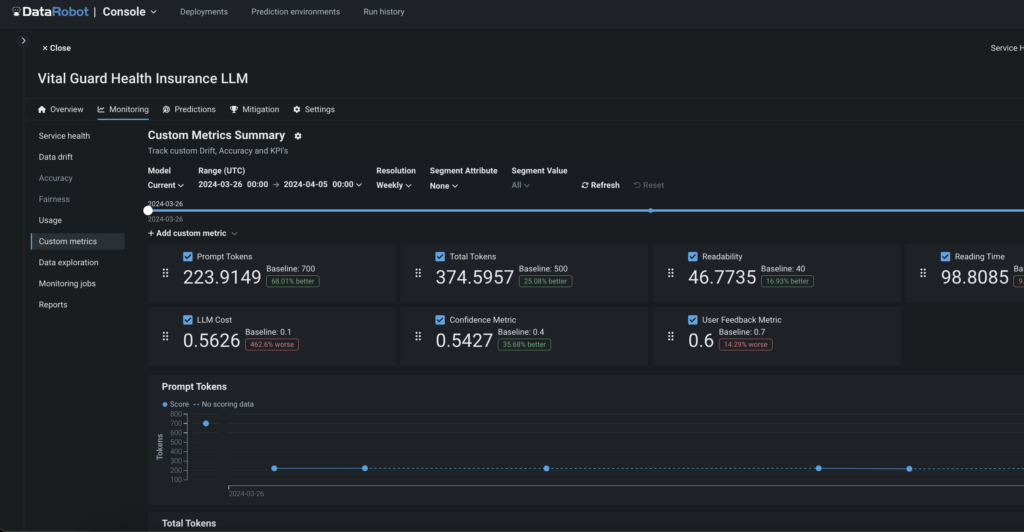Click the Overview home icon
This screenshot has height=532, width=1024.
coord(42,110)
